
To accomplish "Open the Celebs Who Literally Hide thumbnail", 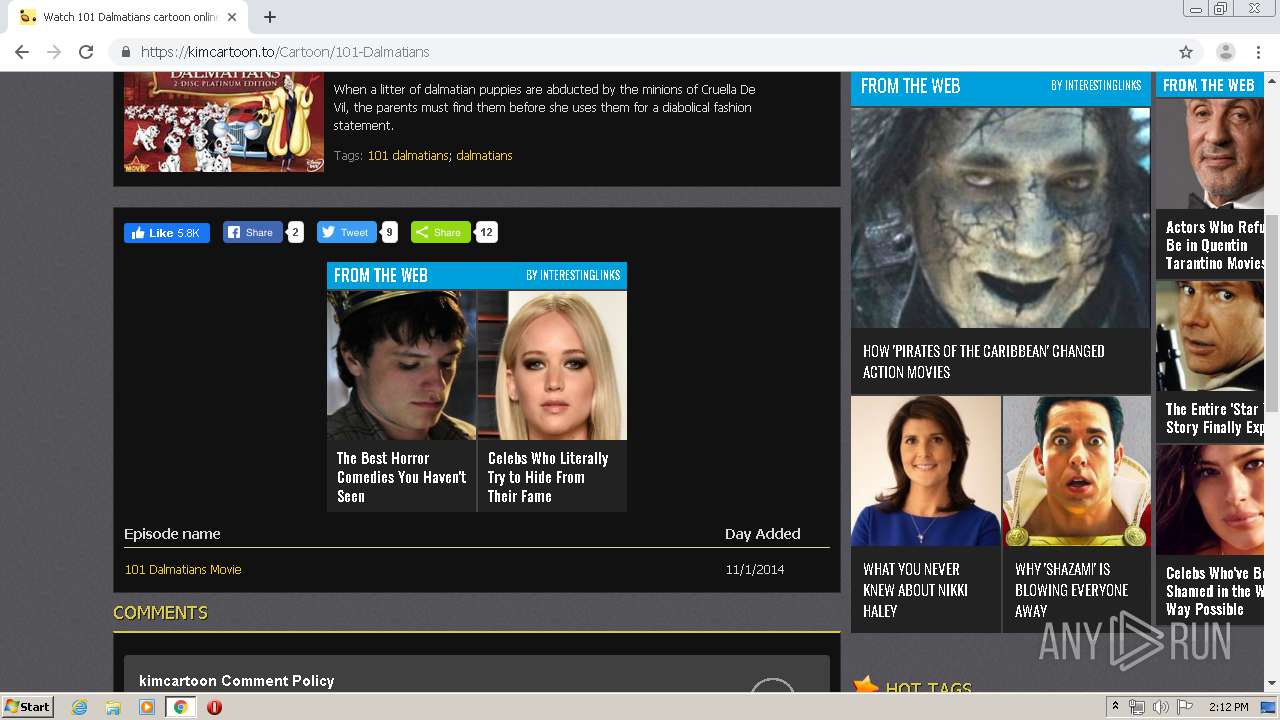I will [x=552, y=365].
